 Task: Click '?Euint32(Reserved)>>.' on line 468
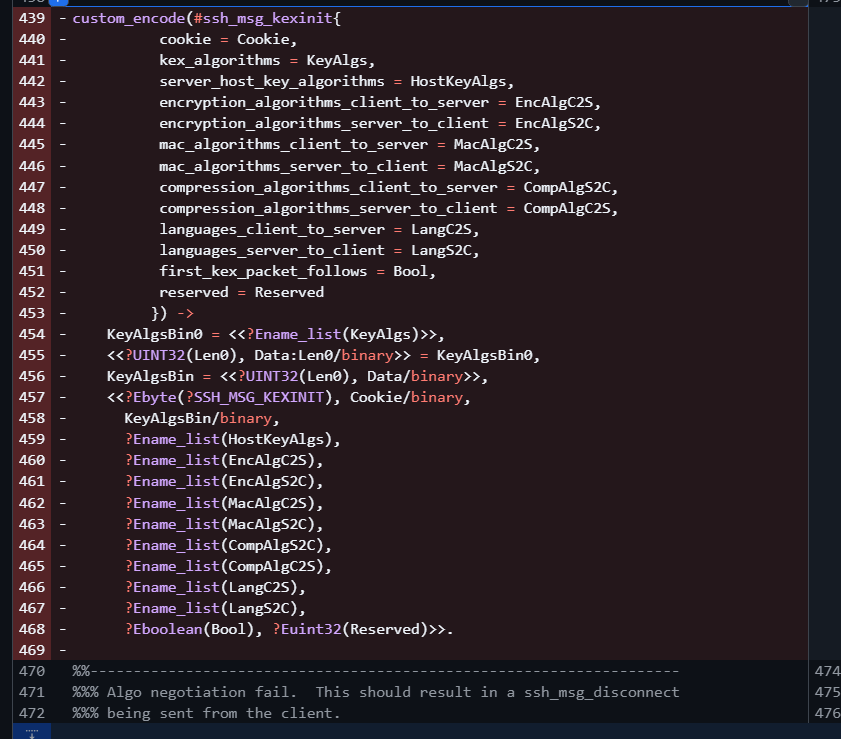[x=363, y=630]
